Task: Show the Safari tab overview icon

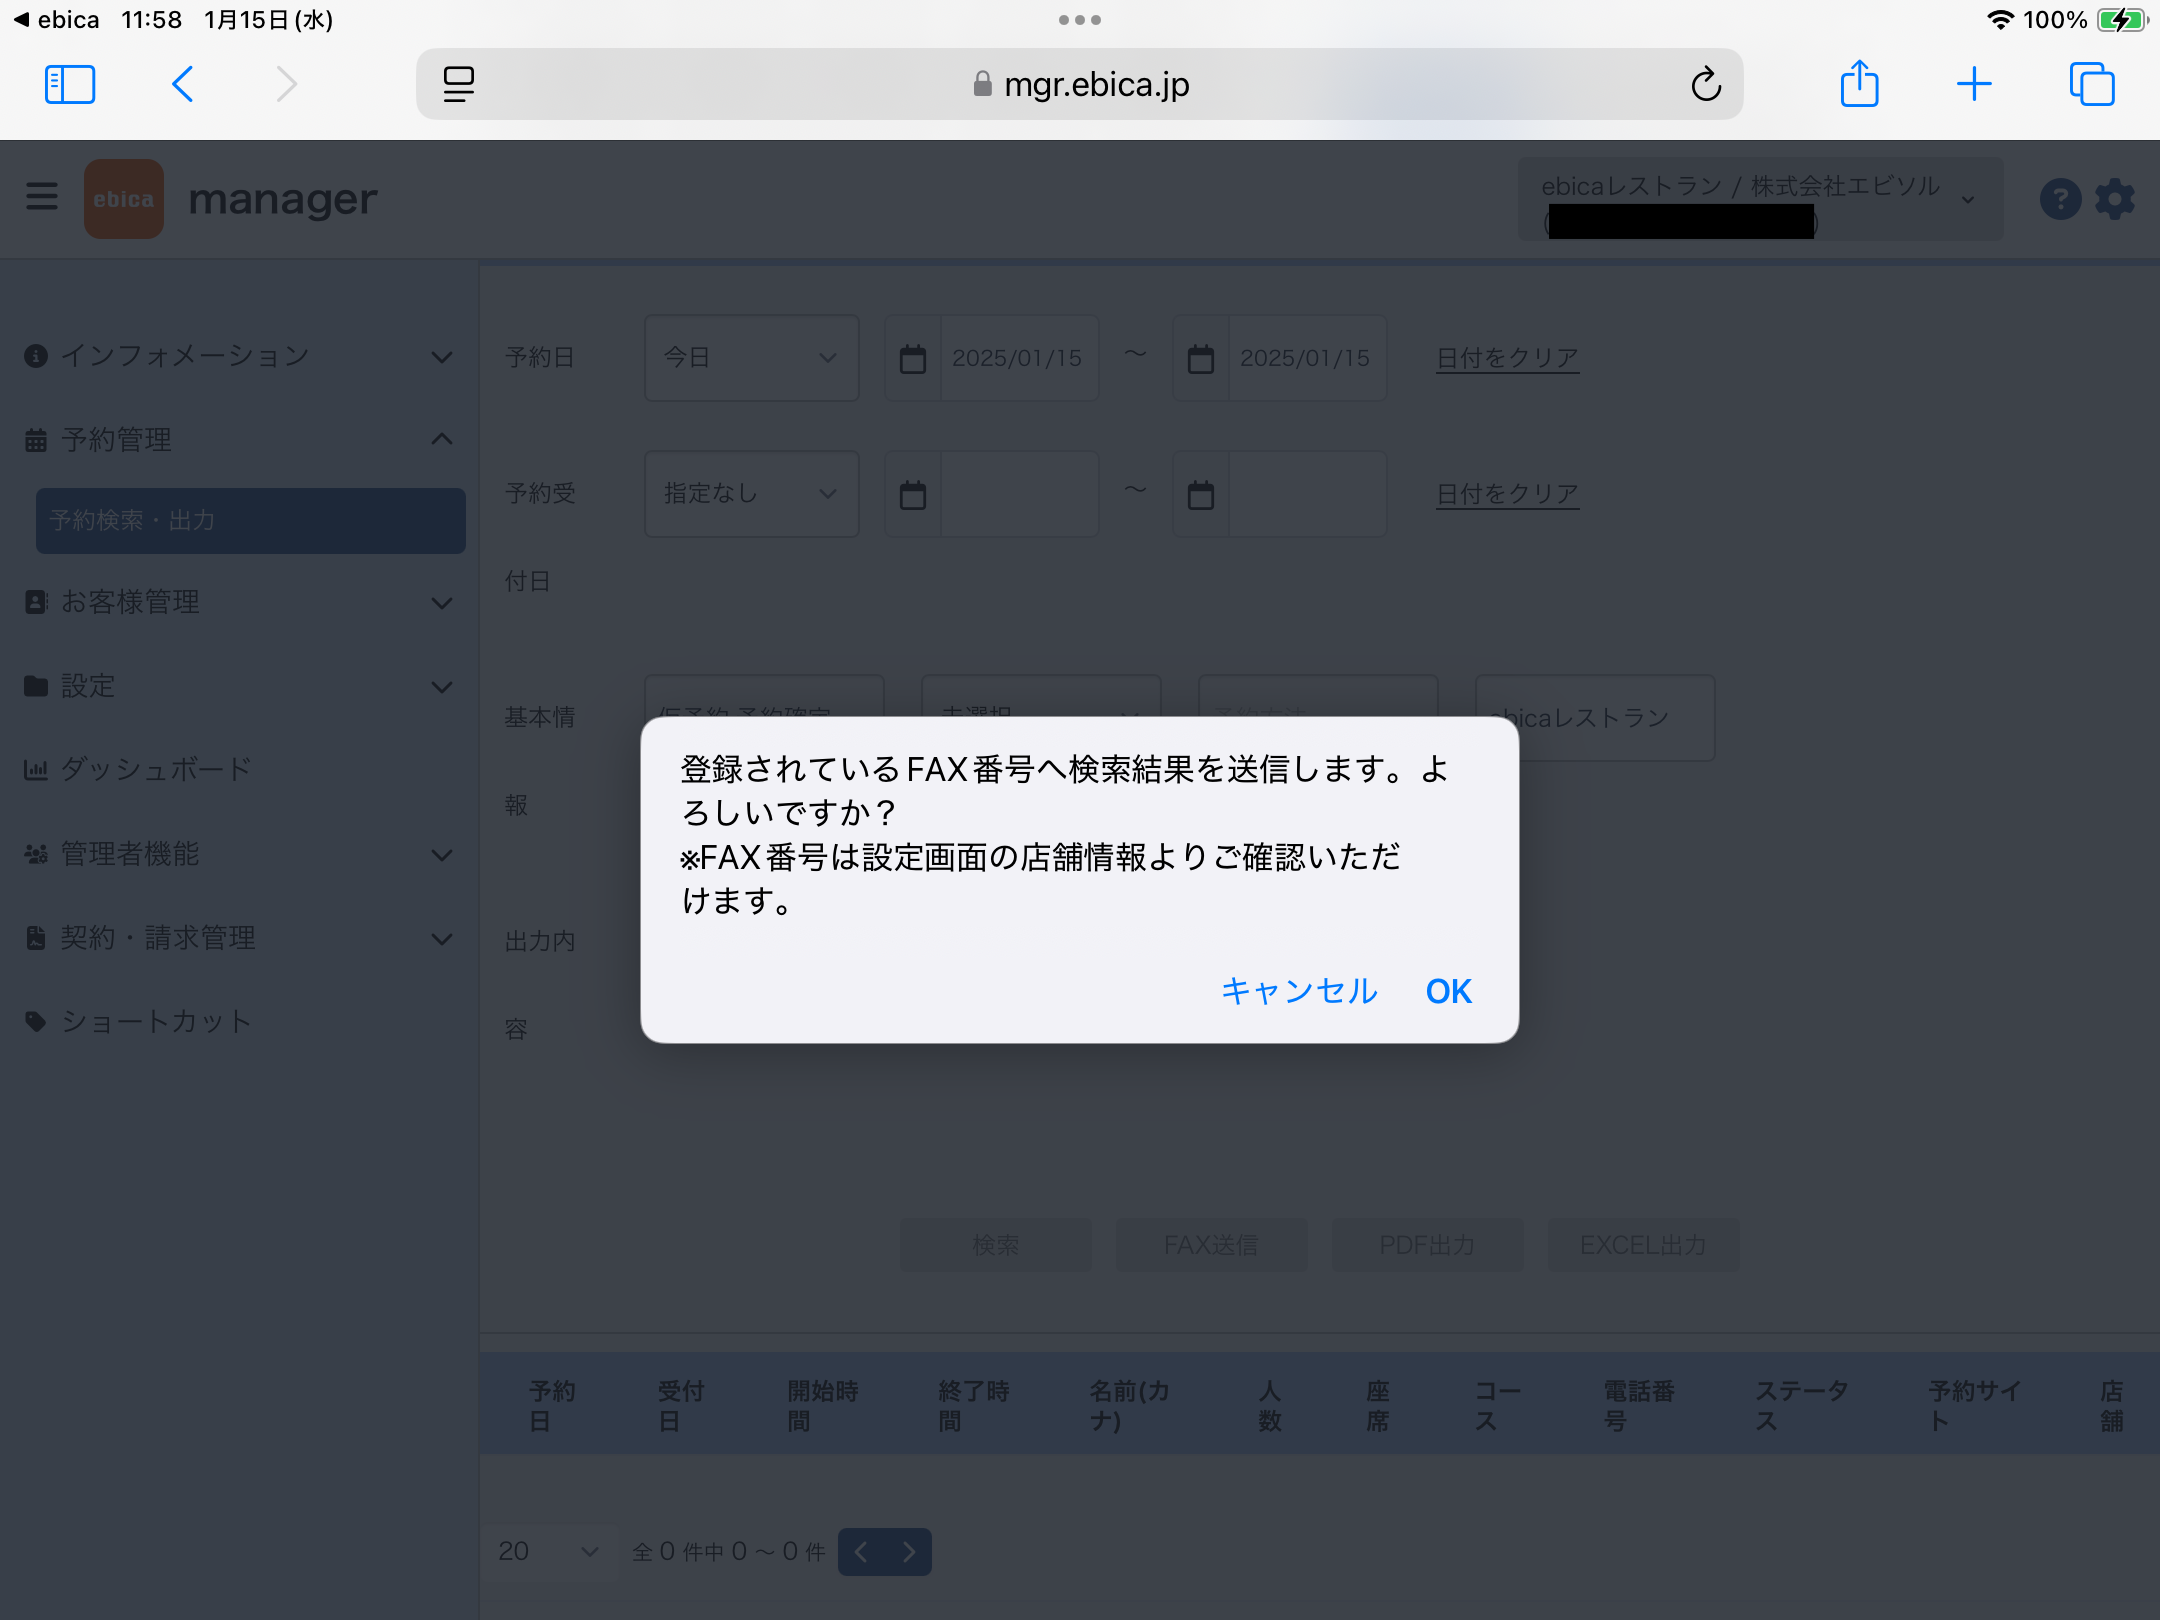Action: pos(2092,84)
